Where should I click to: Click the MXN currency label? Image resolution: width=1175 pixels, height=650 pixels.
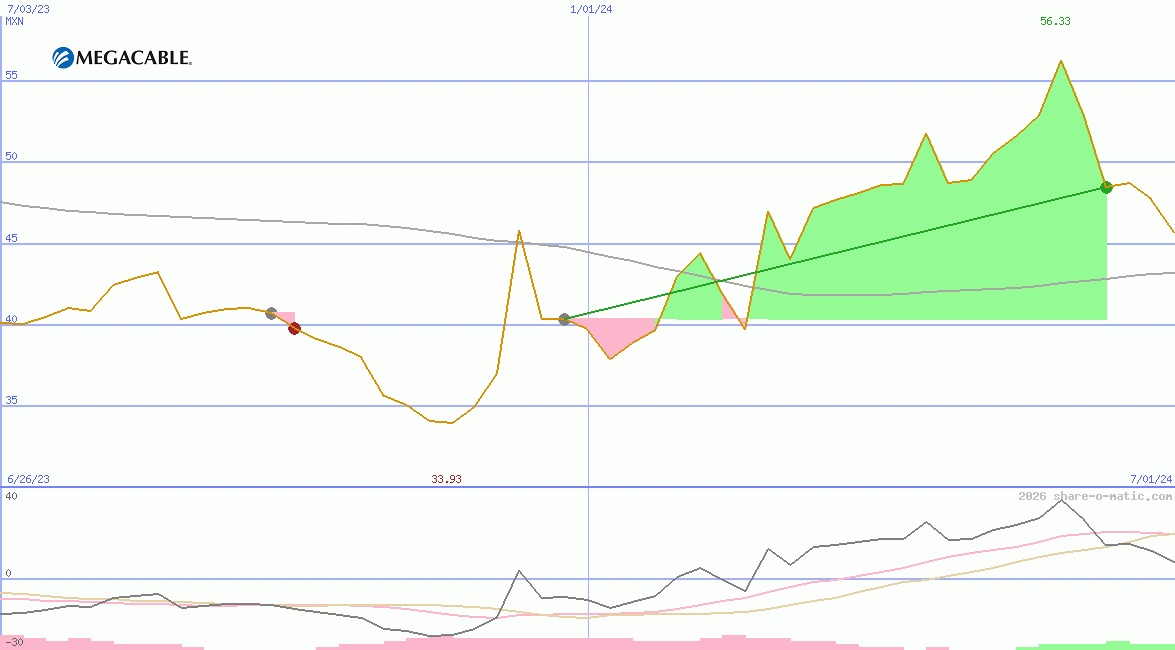coord(15,21)
